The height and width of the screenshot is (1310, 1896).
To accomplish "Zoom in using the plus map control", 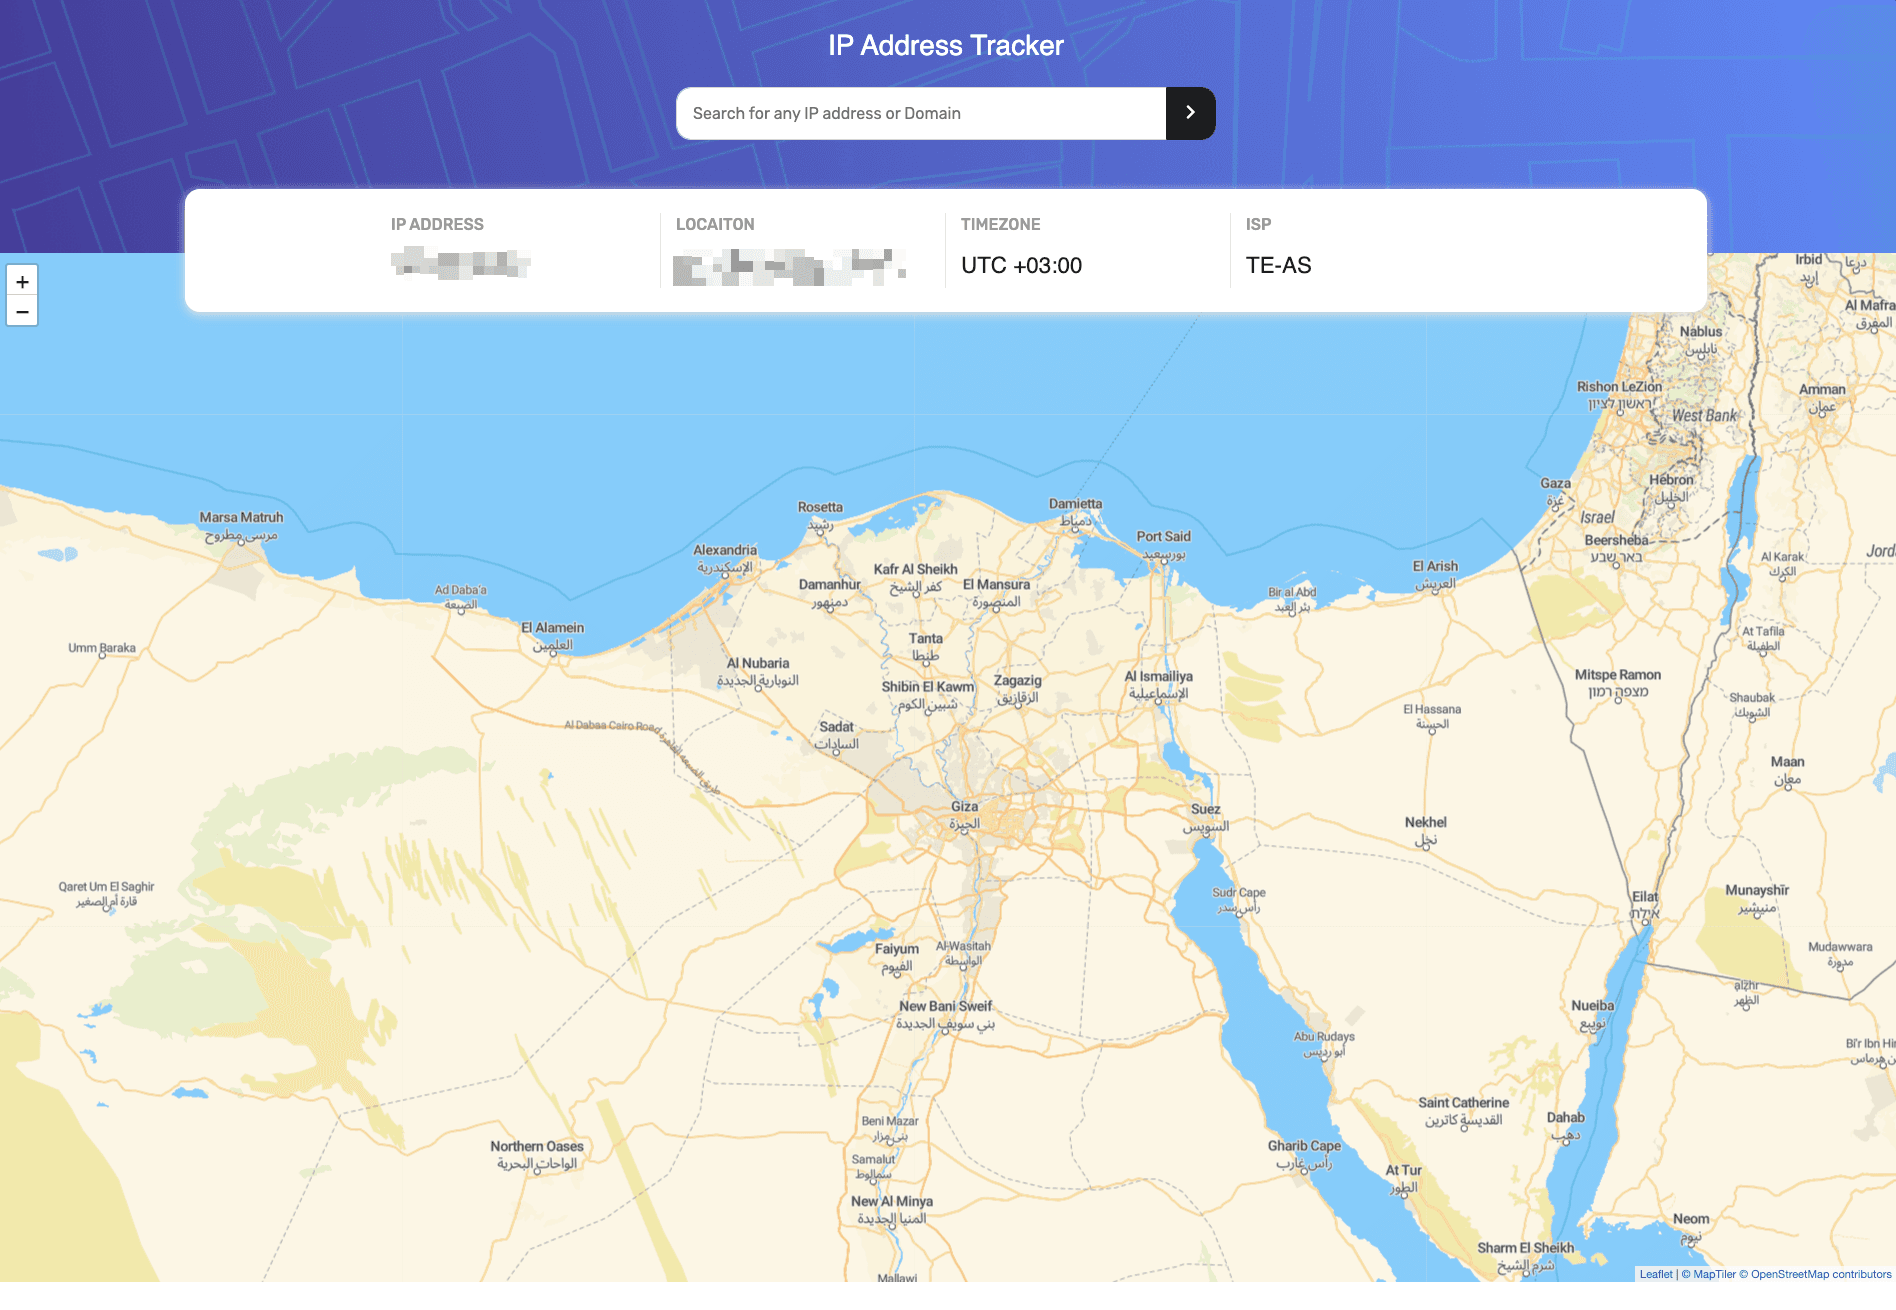I will point(22,281).
